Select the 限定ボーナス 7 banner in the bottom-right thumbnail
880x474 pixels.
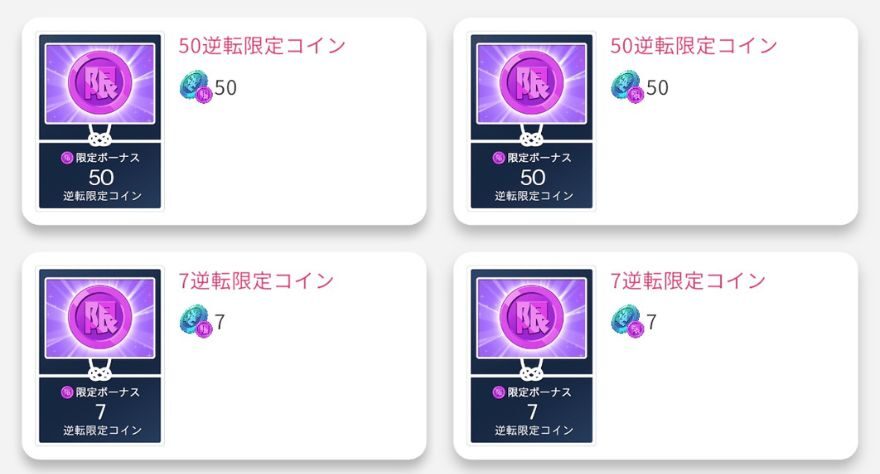533,410
